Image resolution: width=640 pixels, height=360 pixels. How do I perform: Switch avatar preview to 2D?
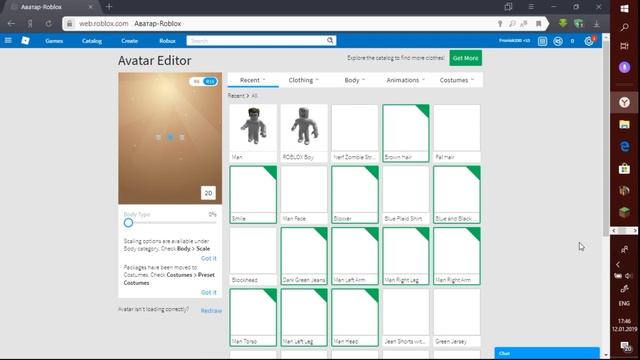pyautogui.click(x=208, y=193)
